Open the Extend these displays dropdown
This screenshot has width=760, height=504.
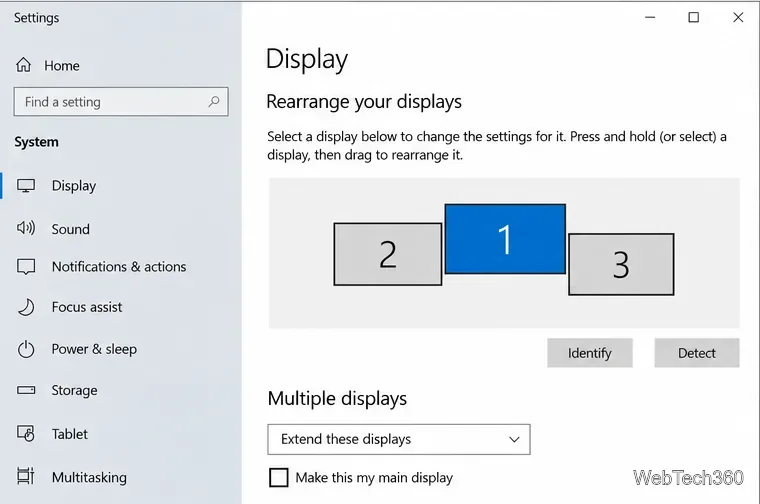point(399,439)
